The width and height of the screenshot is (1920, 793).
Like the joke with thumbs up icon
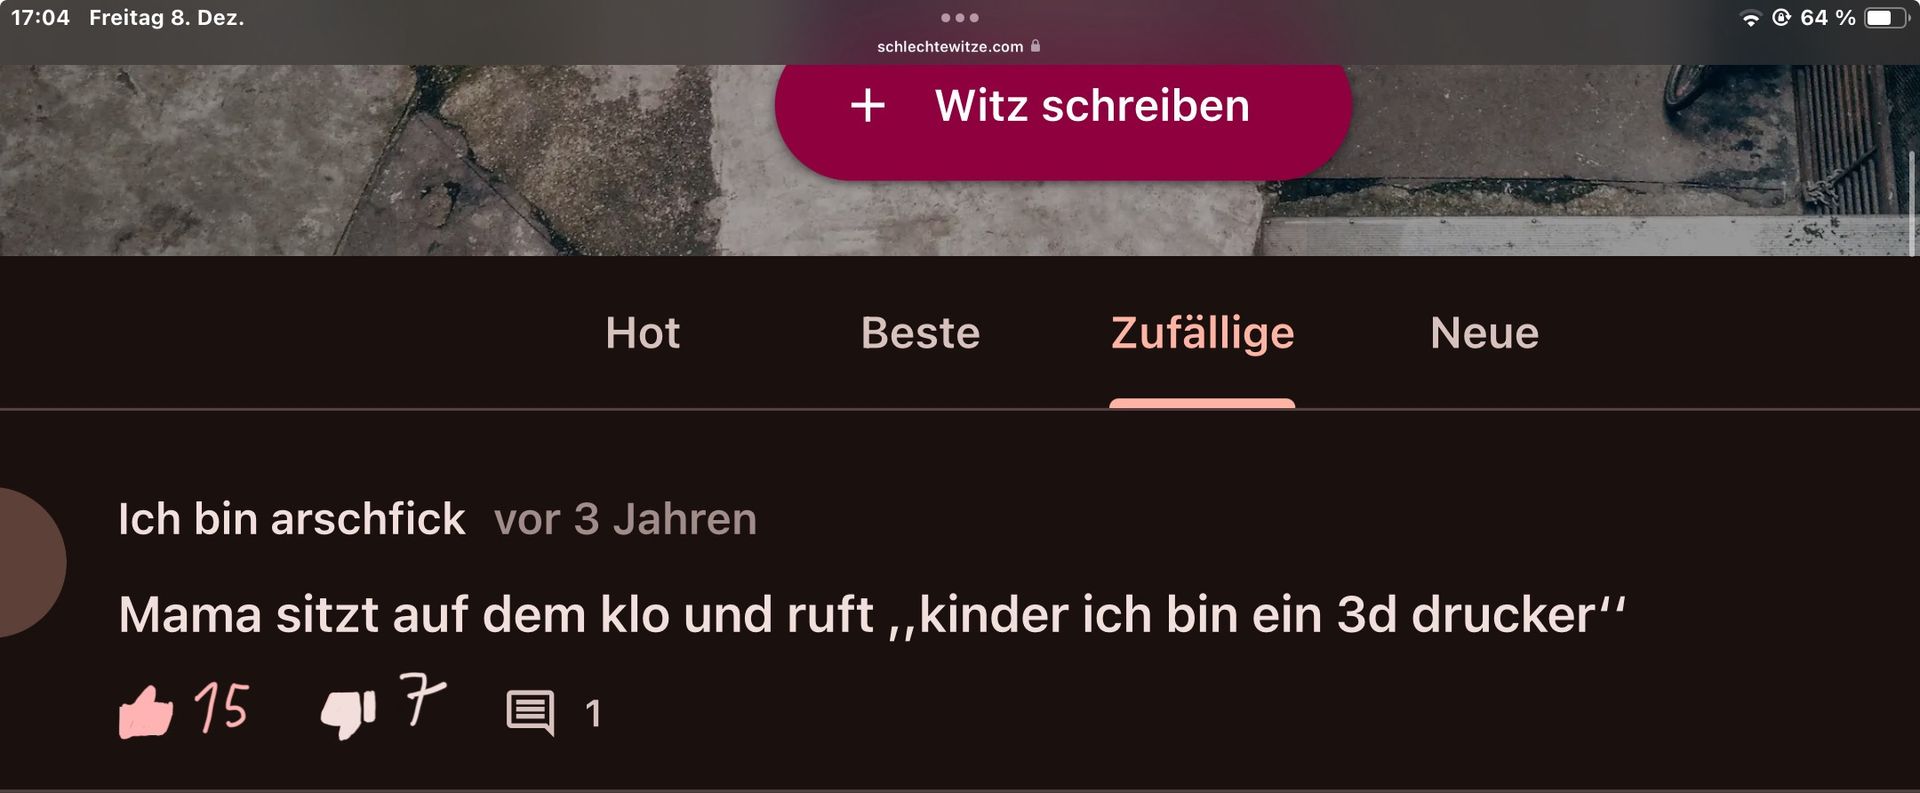146,712
